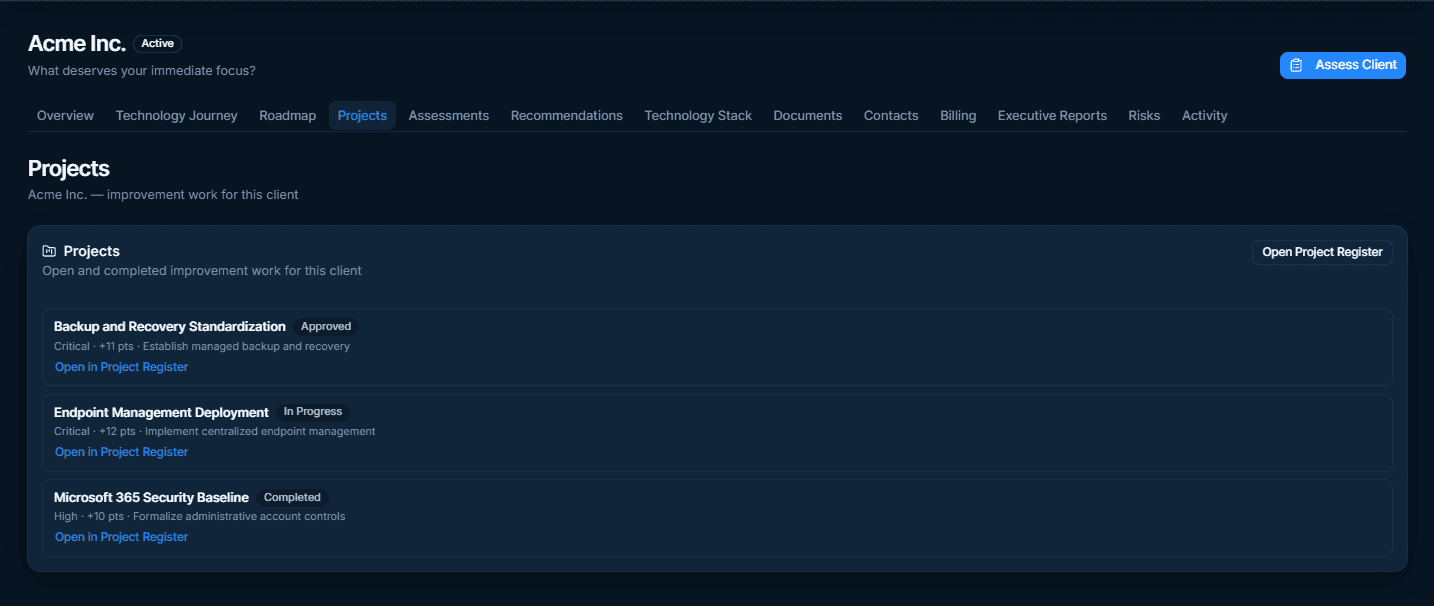Click 'Critical · +11 pts' project details line
This screenshot has width=1434, height=606.
coord(202,347)
